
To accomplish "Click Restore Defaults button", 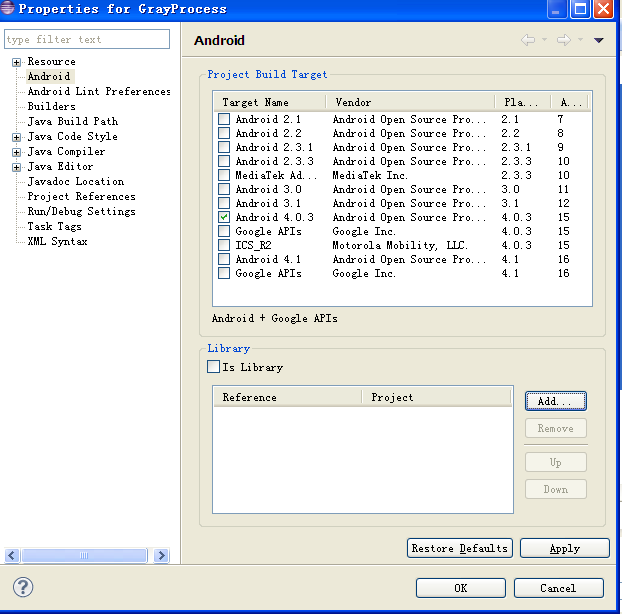I will click(x=460, y=548).
